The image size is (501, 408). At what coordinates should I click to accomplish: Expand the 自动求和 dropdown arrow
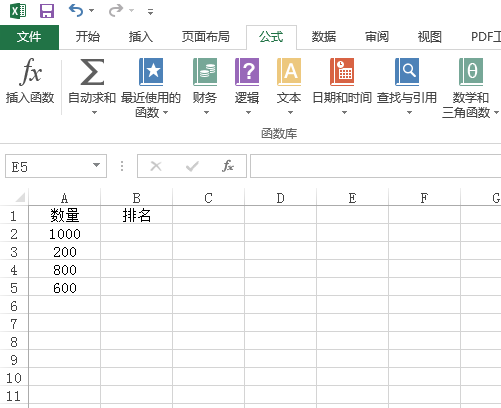pyautogui.click(x=94, y=113)
